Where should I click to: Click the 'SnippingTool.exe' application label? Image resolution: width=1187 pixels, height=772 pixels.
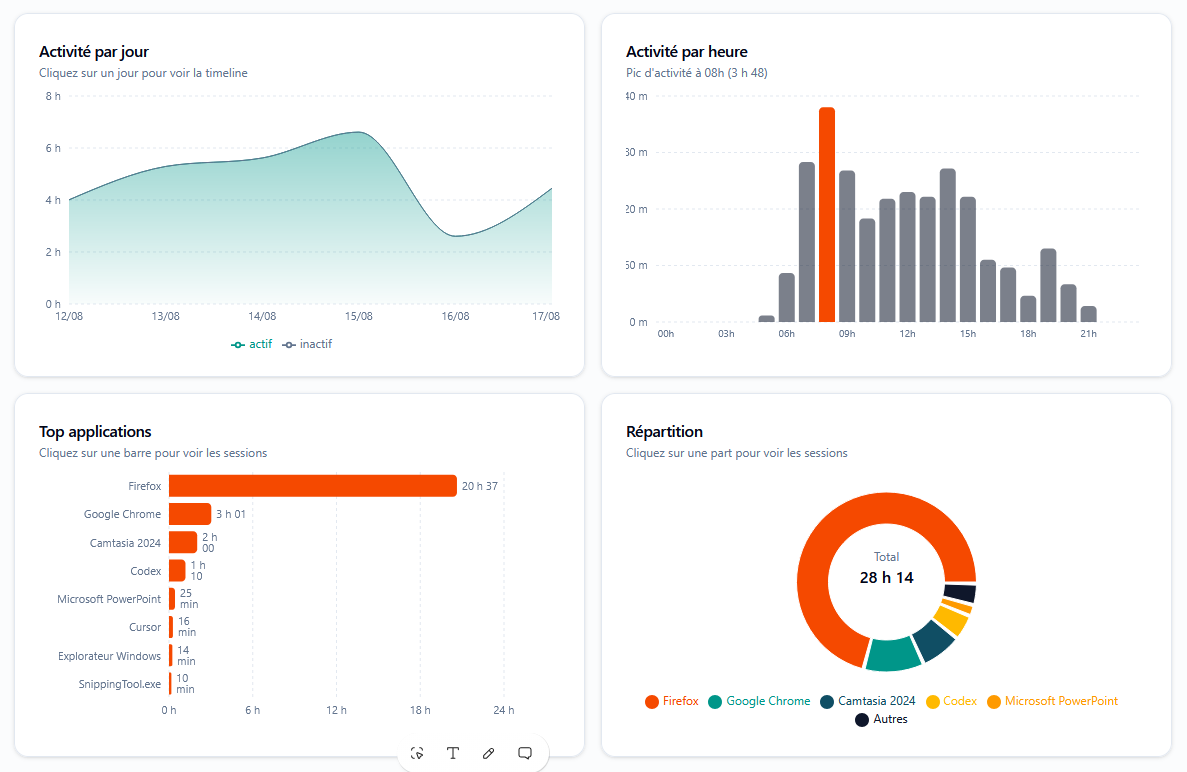tap(120, 684)
